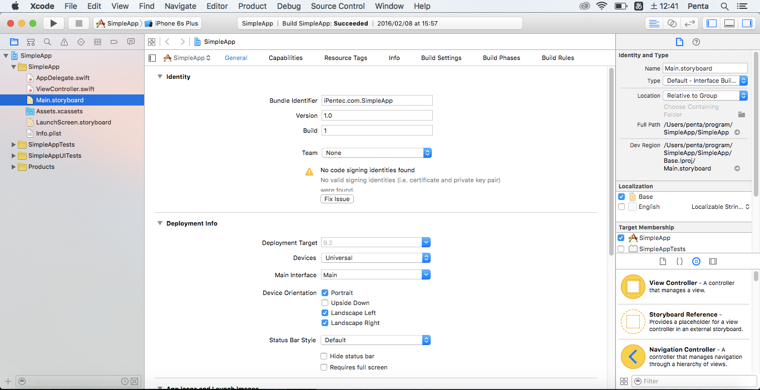The height and width of the screenshot is (390, 760).
Task: Go forward in editor history
Action: click(182, 42)
